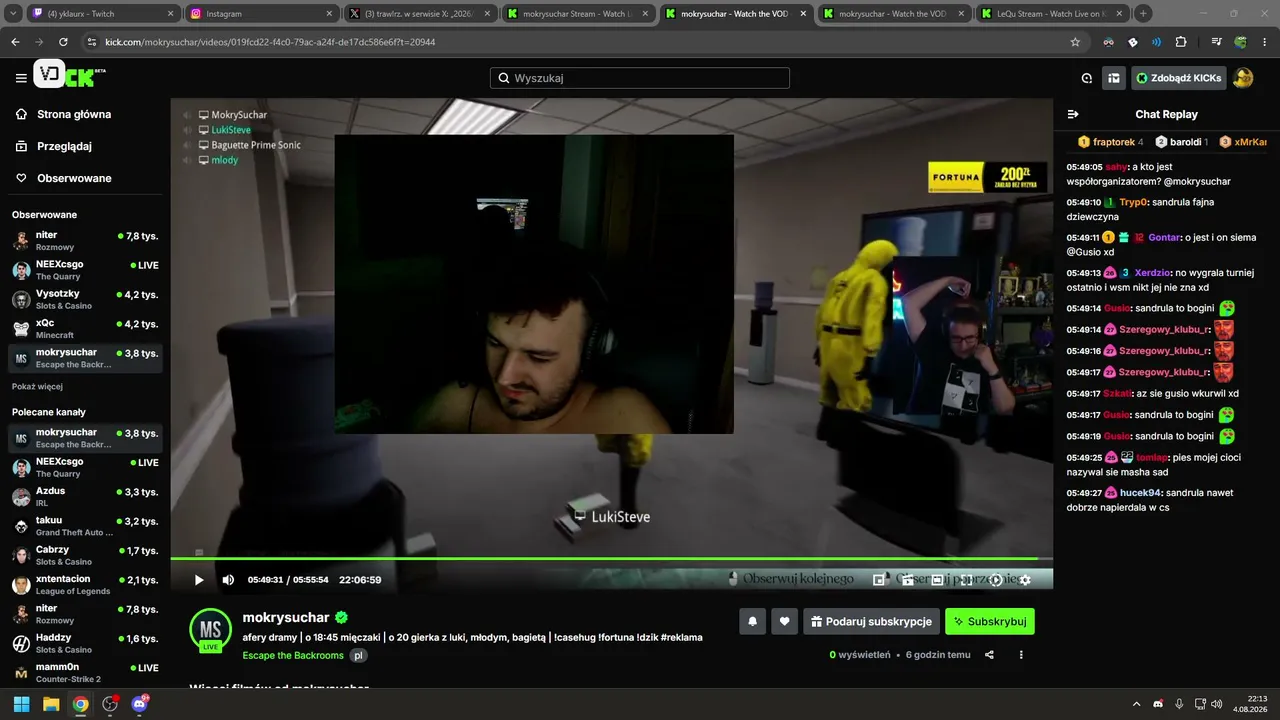Show hidden system tray icons
1280x720 pixels.
1137,704
